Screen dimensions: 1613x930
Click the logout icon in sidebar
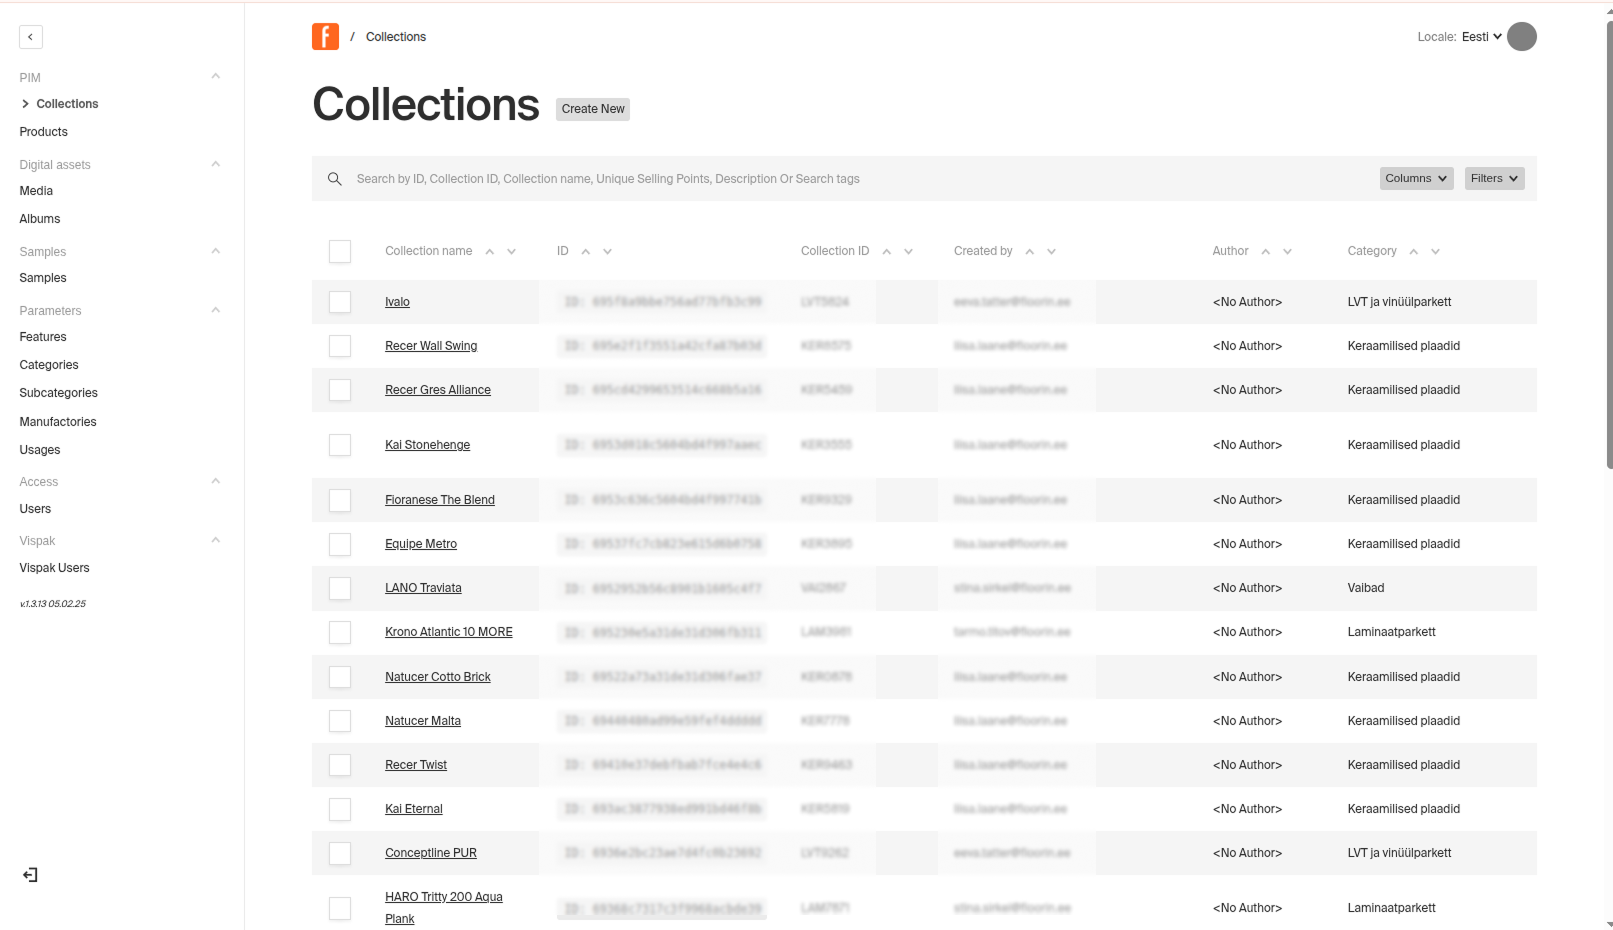point(31,875)
